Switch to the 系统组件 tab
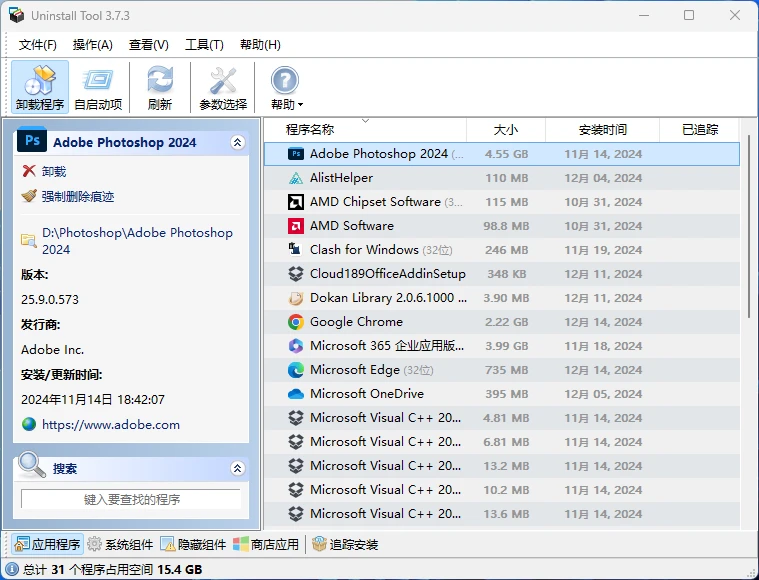759x580 pixels. tap(120, 545)
